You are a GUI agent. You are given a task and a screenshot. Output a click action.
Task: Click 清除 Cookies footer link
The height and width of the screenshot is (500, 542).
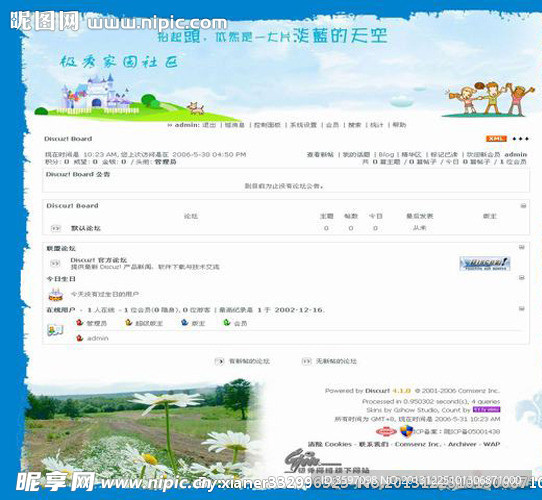point(330,444)
